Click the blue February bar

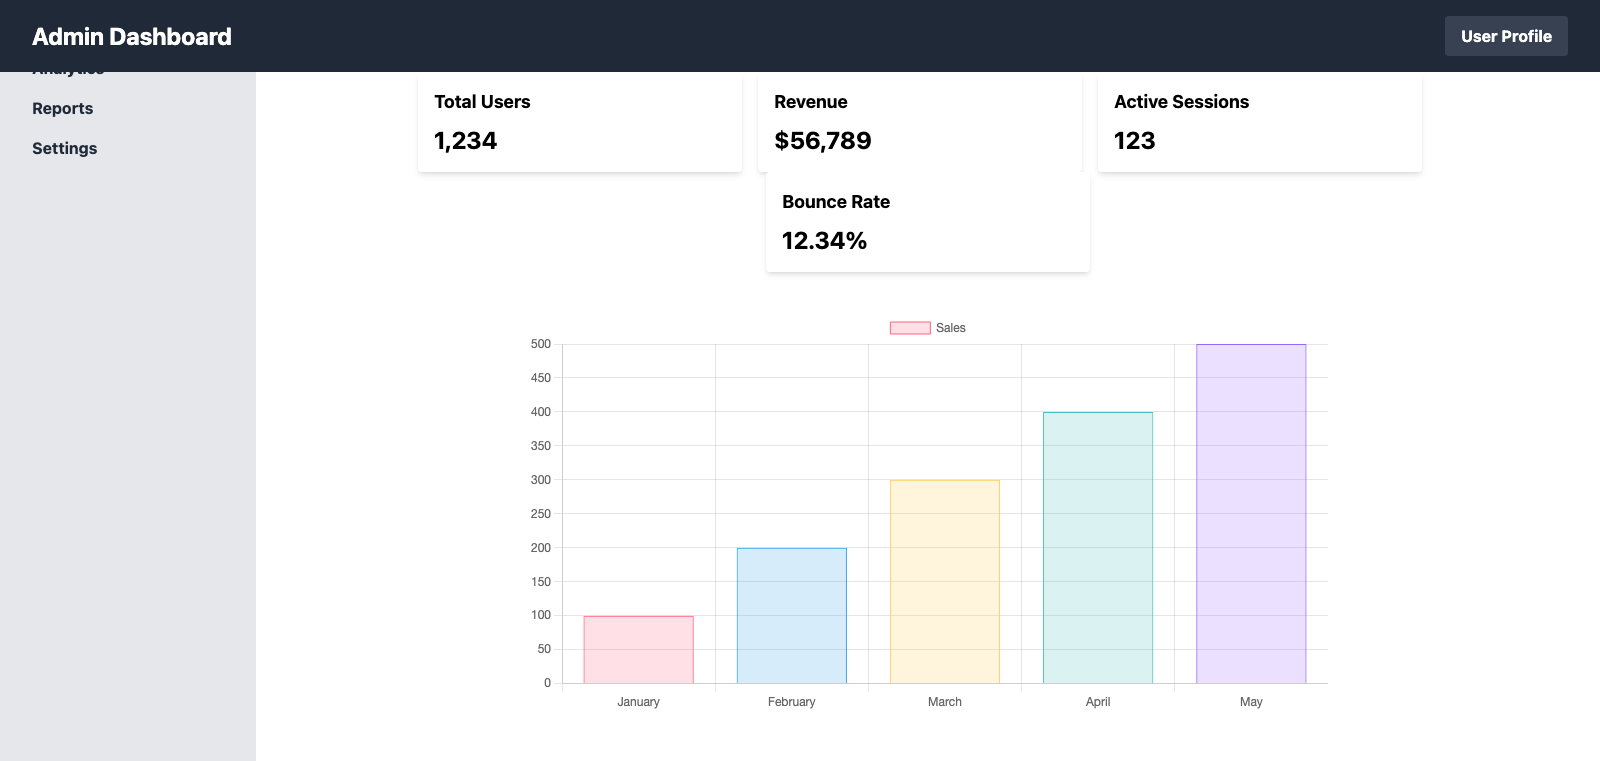[791, 616]
